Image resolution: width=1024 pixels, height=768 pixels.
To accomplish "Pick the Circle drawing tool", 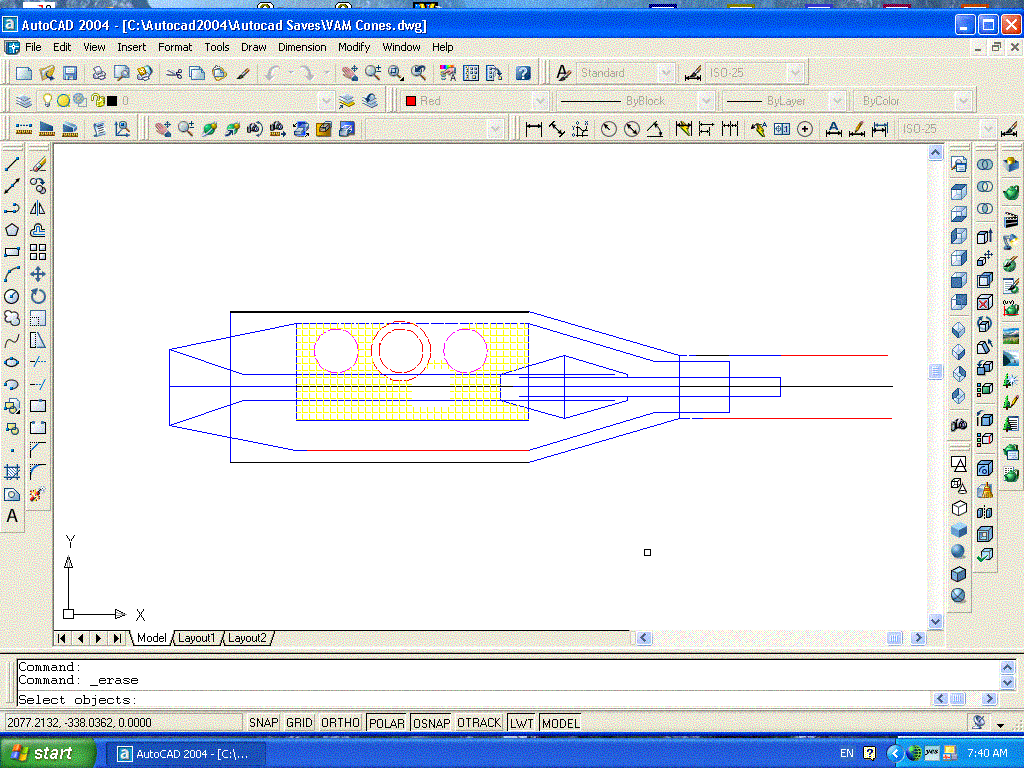I will click(x=12, y=297).
